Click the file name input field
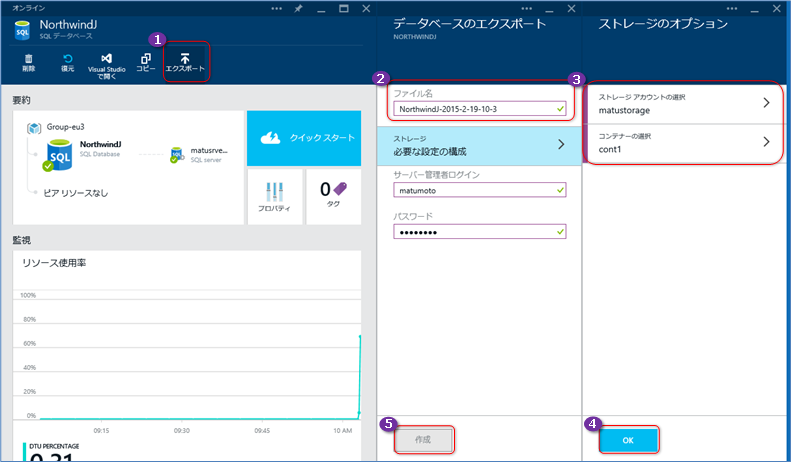The width and height of the screenshot is (800, 464). [480, 109]
